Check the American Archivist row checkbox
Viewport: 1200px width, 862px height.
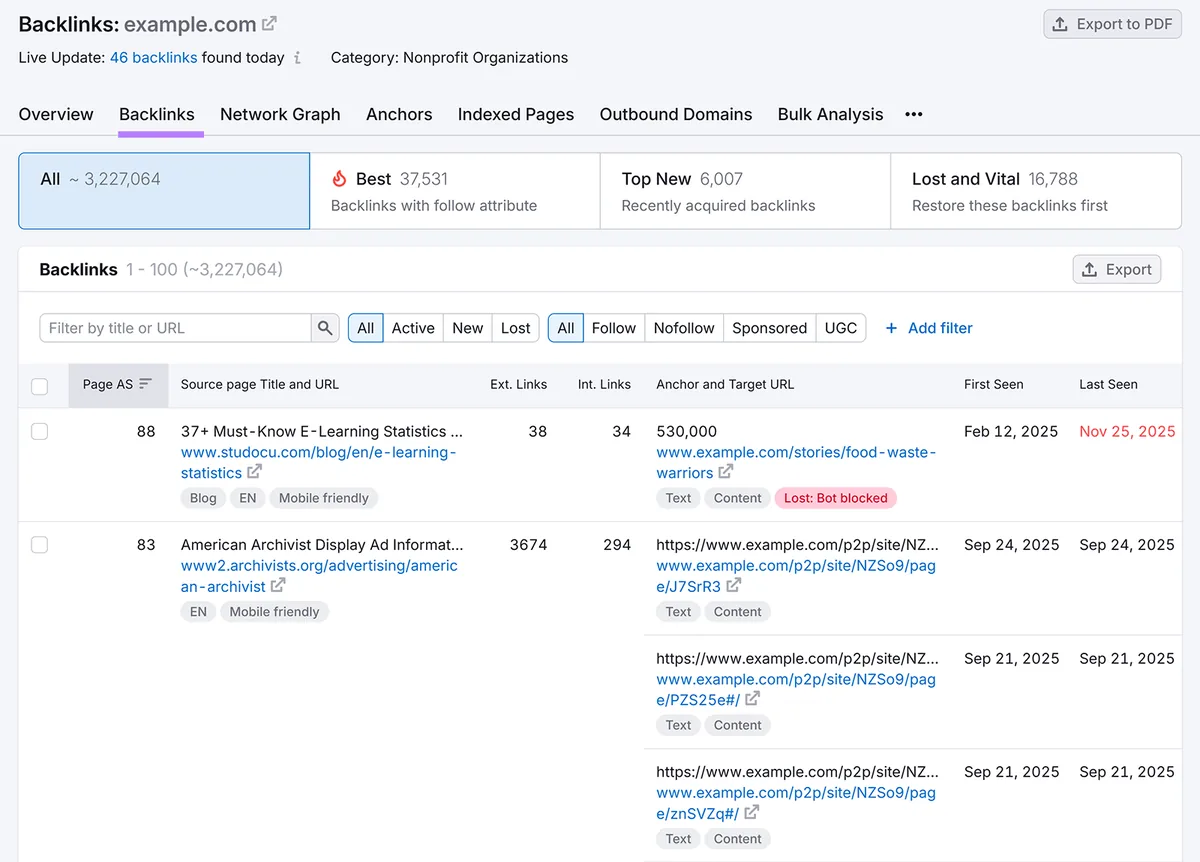(x=40, y=545)
